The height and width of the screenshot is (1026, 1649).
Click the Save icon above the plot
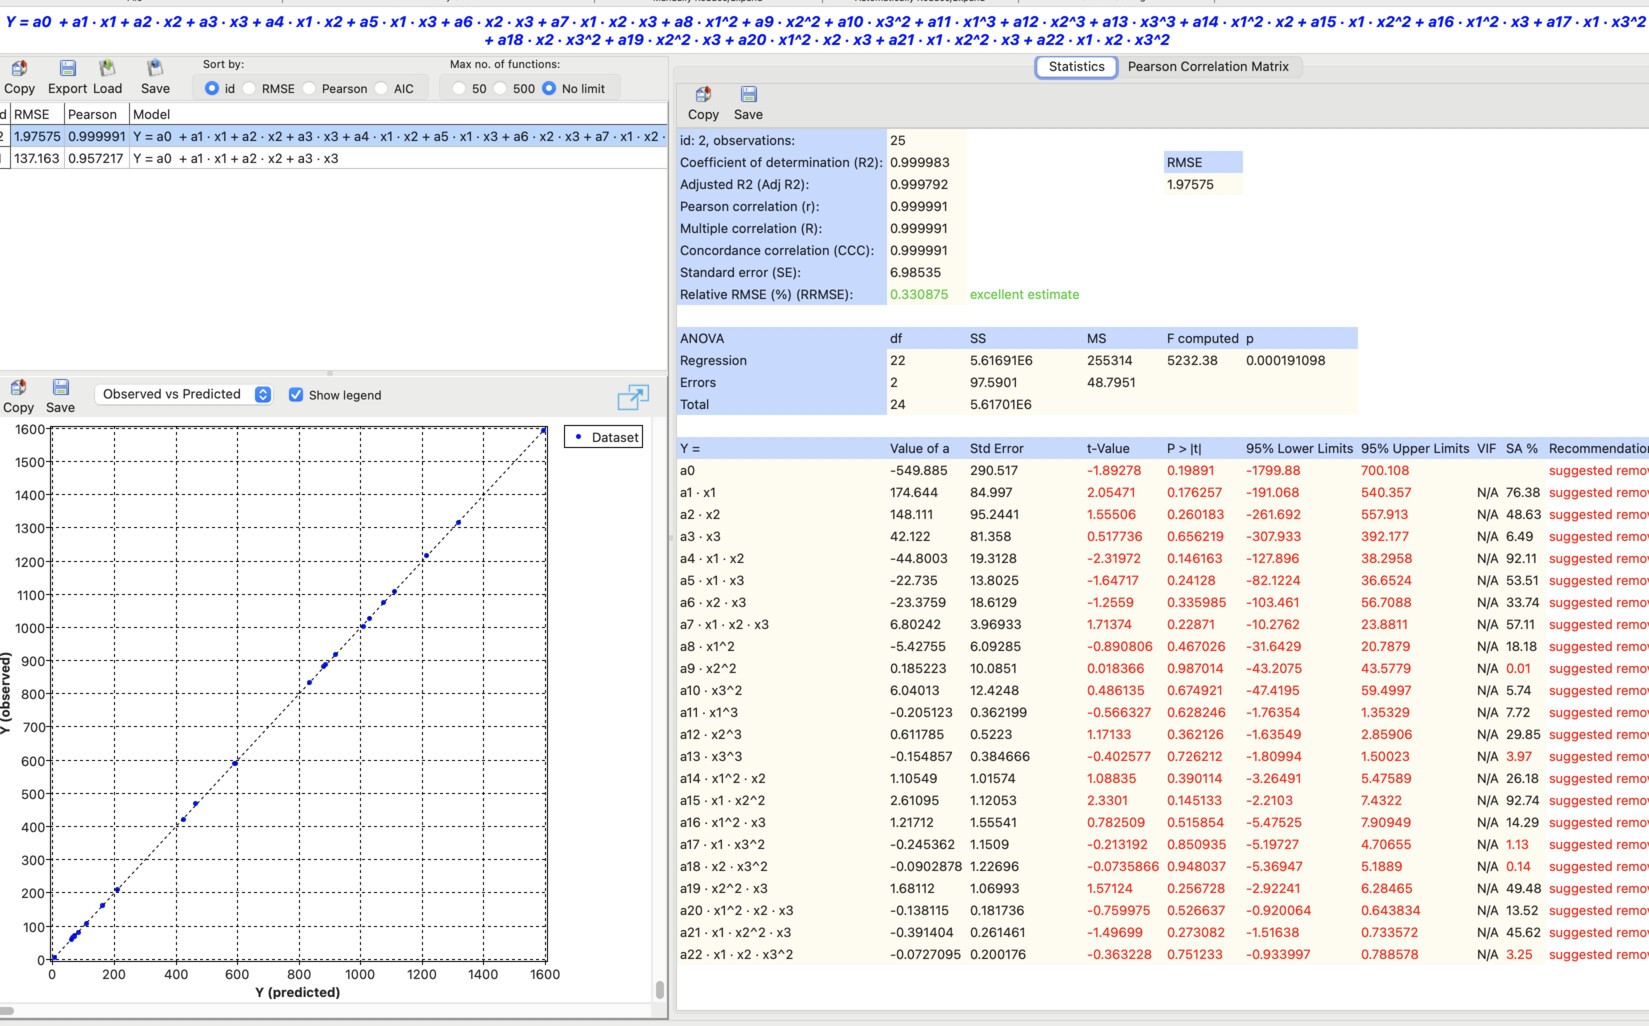coord(60,387)
